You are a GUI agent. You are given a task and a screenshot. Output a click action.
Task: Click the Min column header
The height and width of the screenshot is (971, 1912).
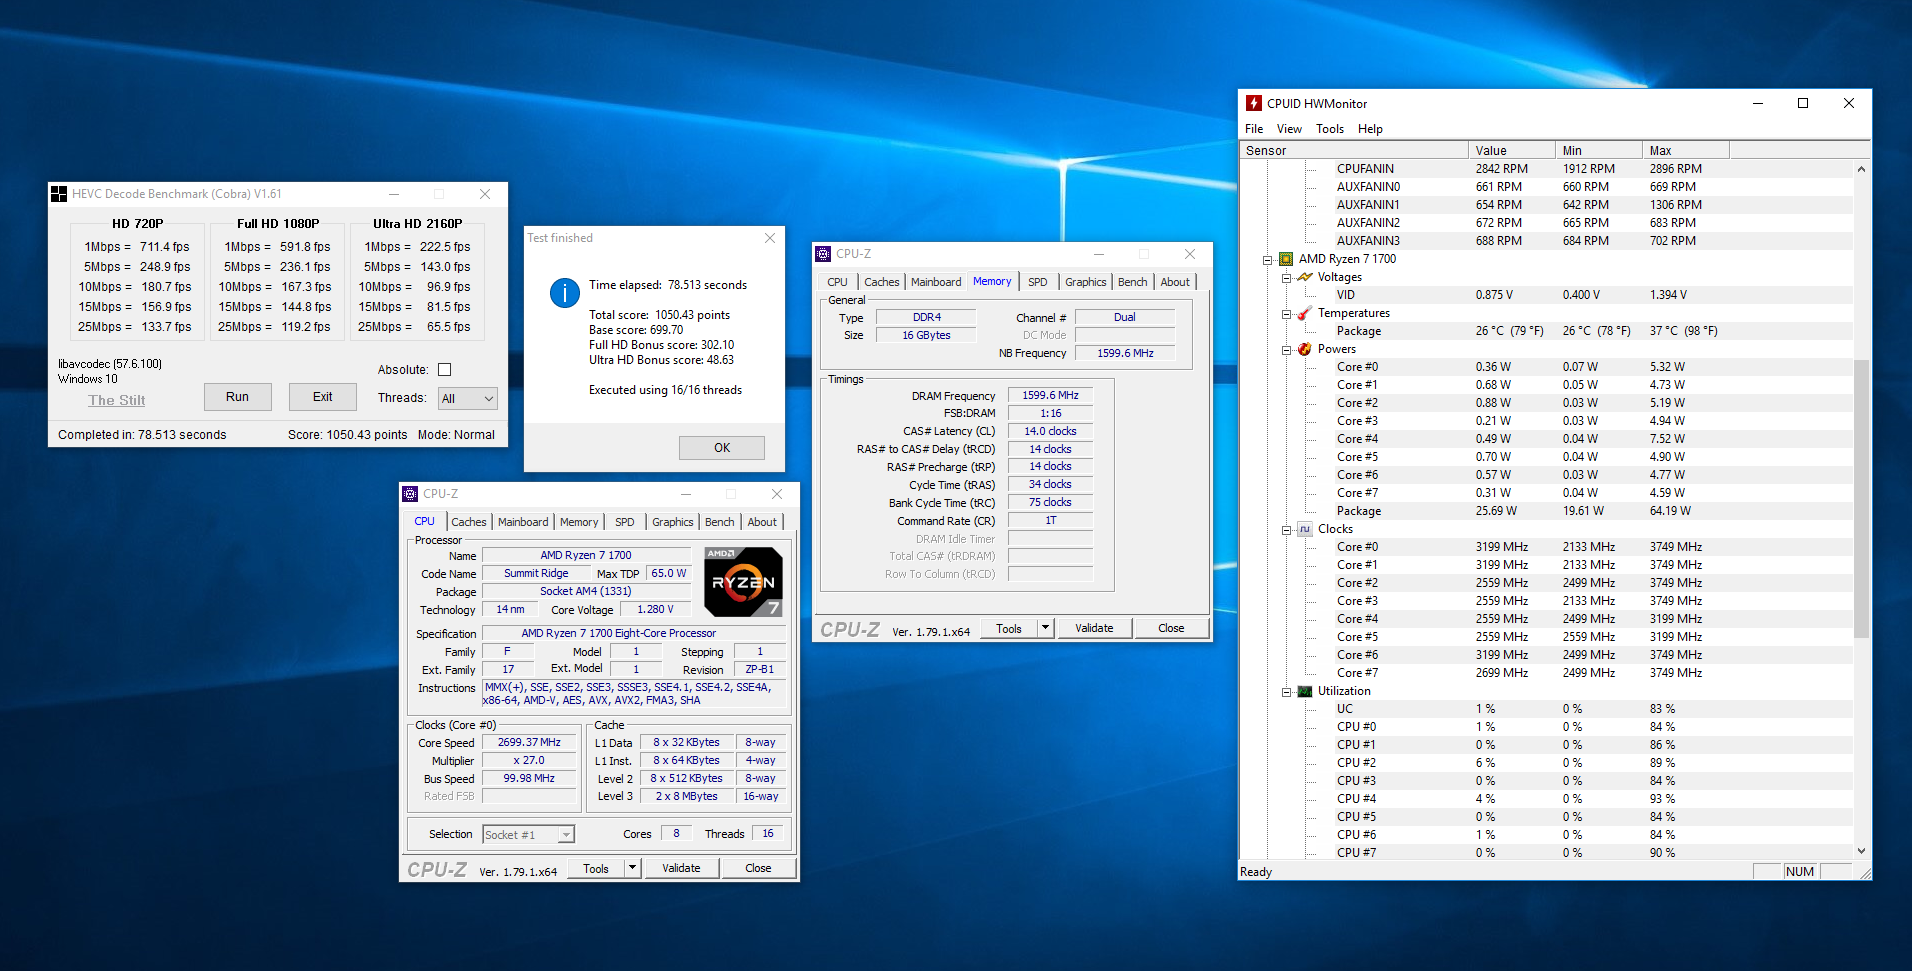(x=1598, y=150)
